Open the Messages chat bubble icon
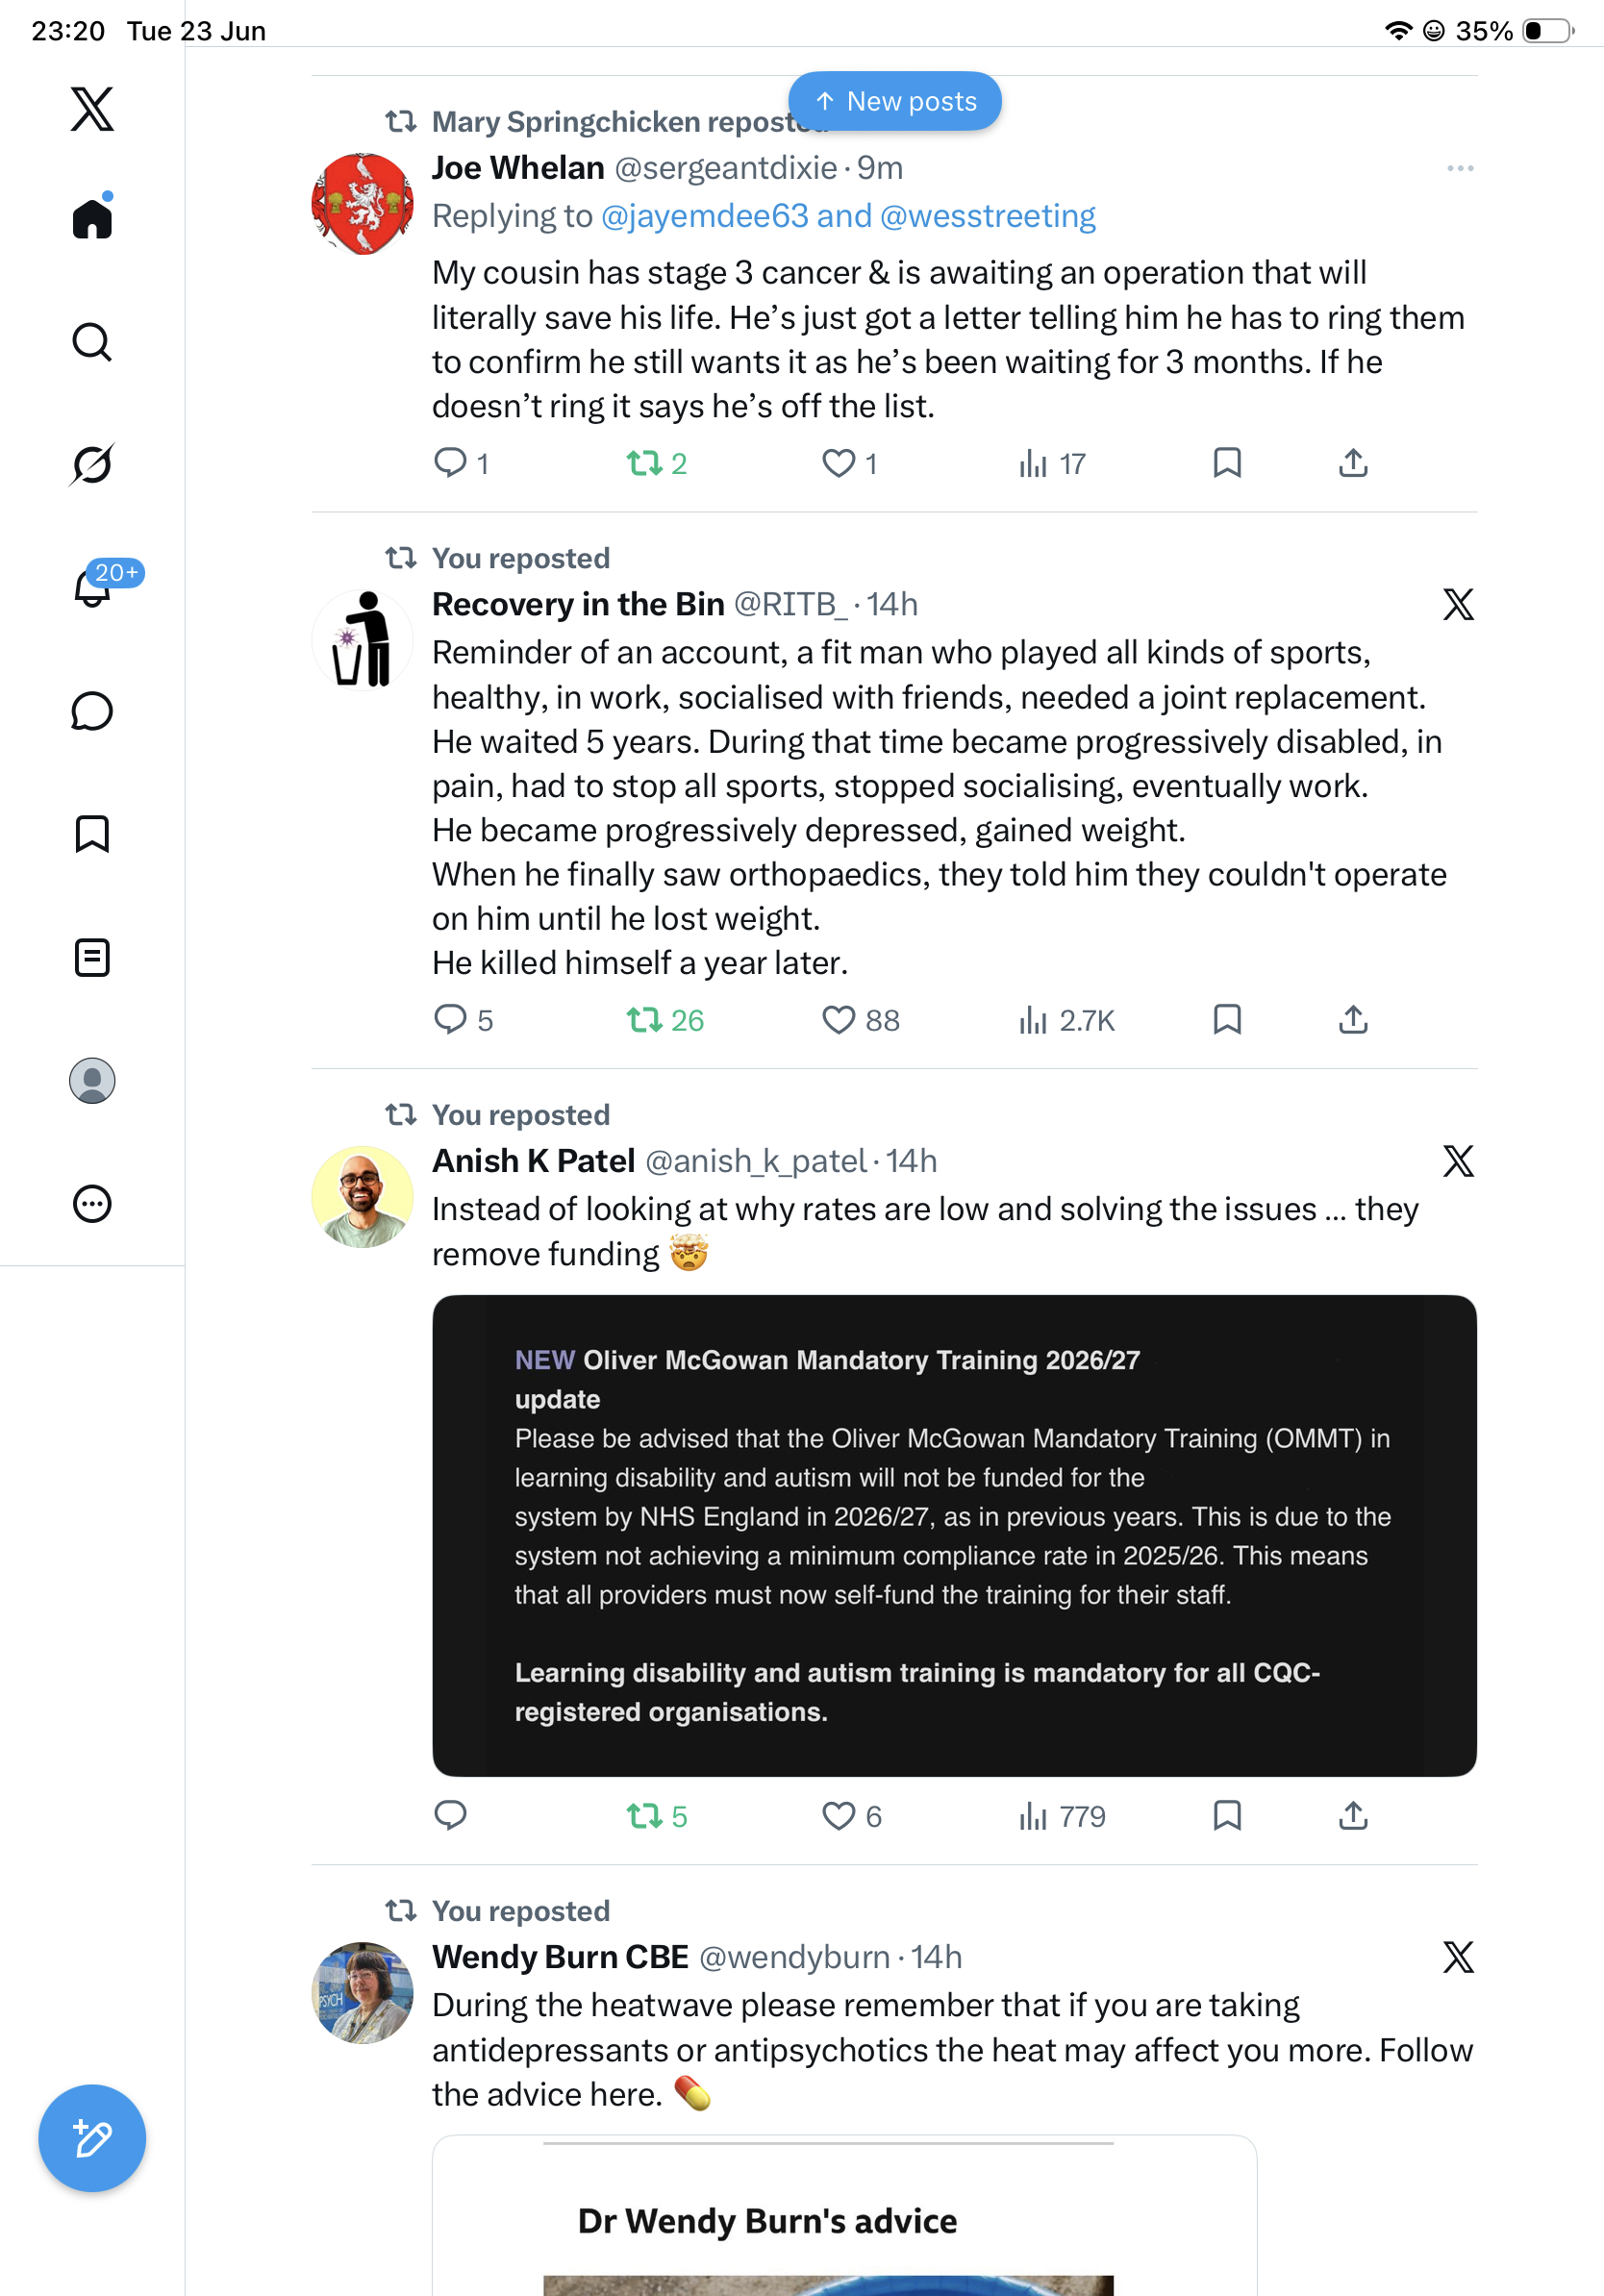 [92, 711]
